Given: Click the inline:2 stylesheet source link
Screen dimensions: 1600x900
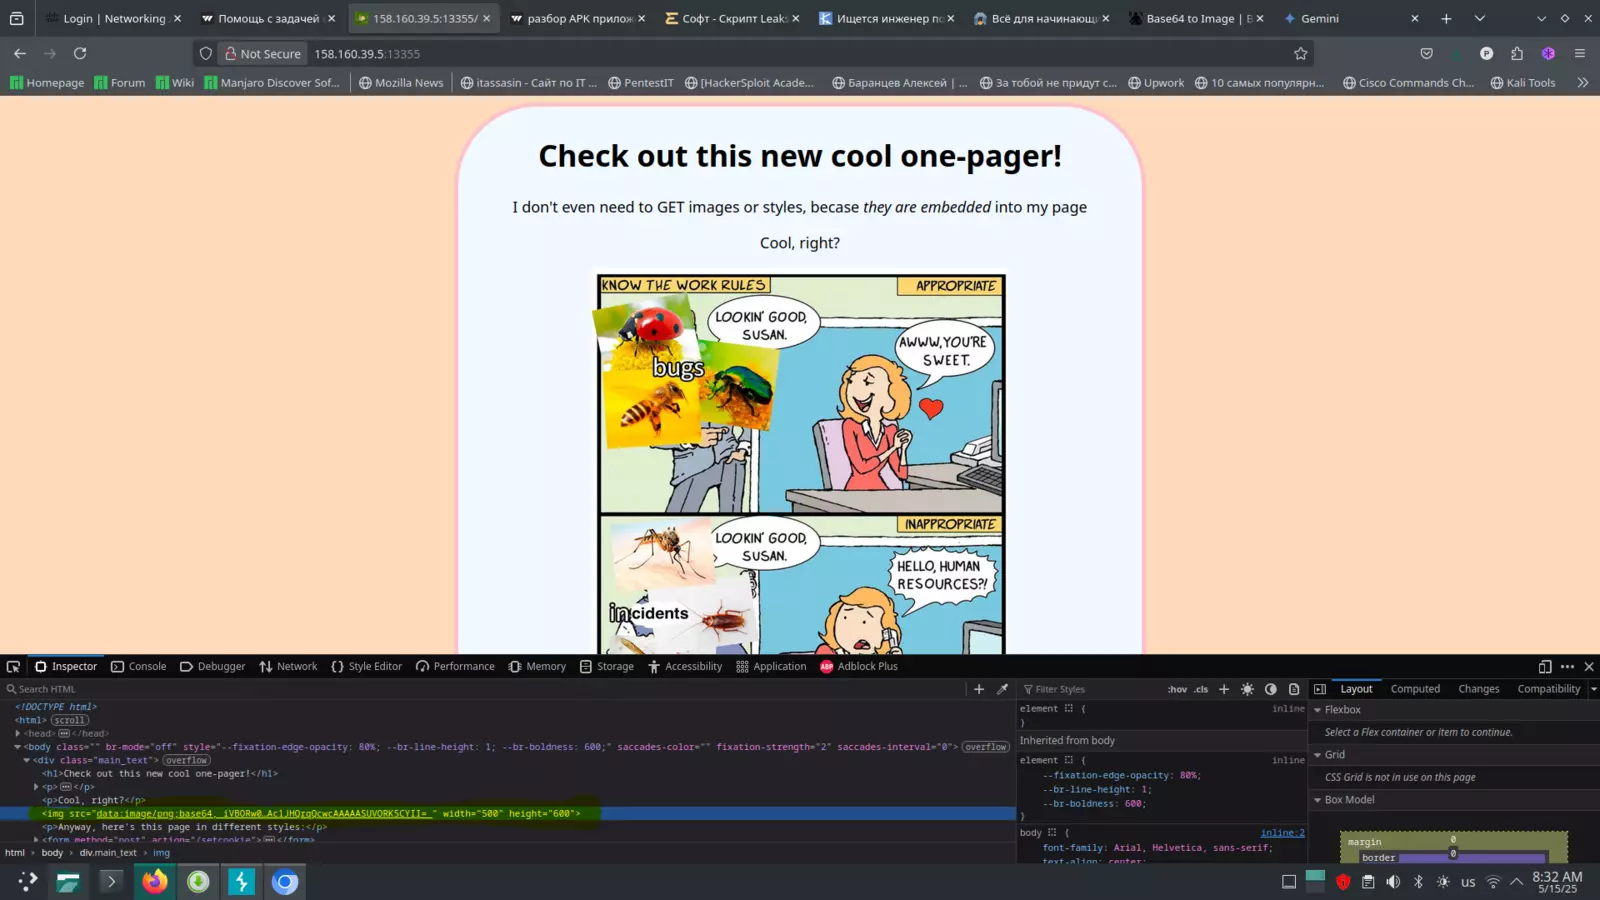Looking at the screenshot, I should (x=1282, y=833).
